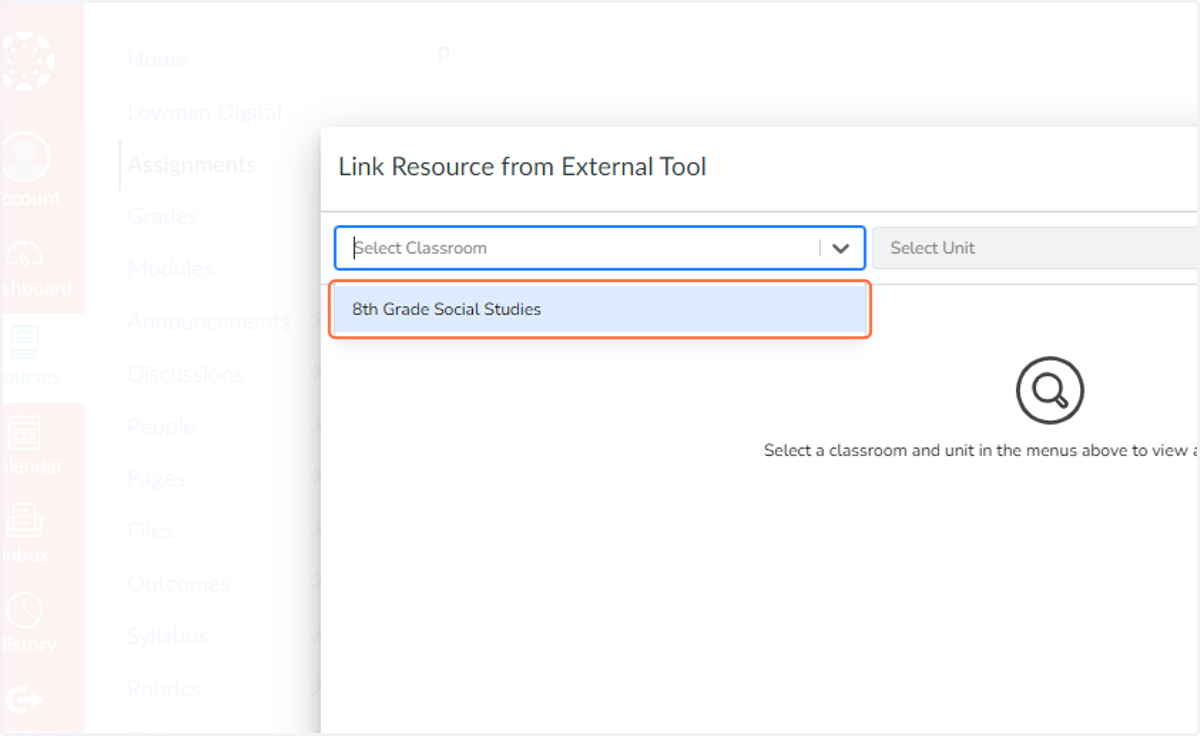Click the Link Resource from External Tool heading
The width and height of the screenshot is (1200, 736).
pos(522,167)
